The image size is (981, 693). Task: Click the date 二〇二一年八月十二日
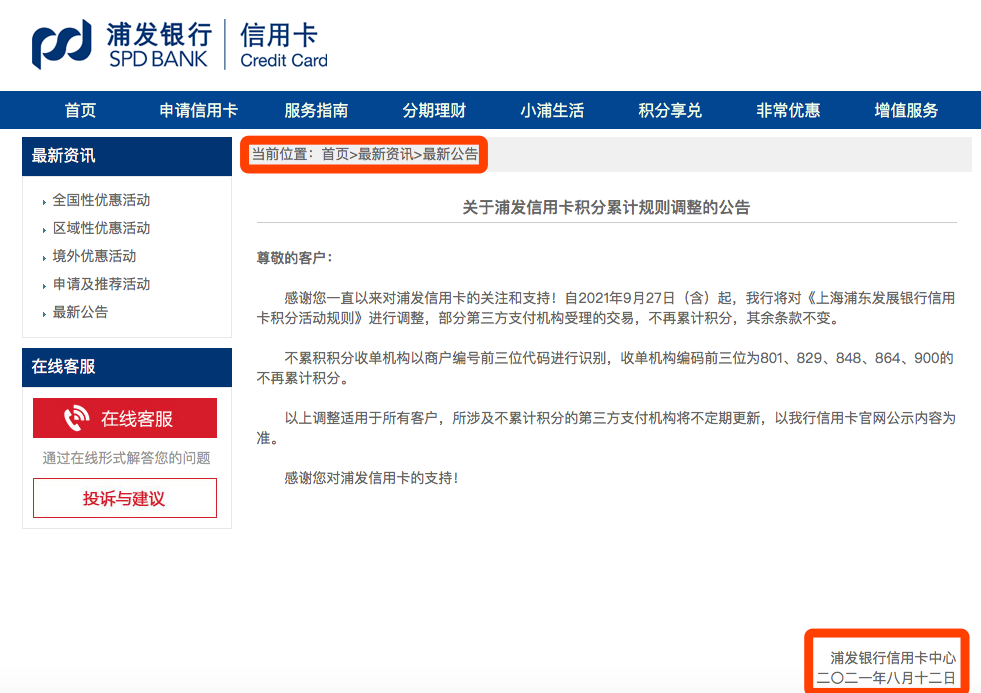[x=886, y=678]
